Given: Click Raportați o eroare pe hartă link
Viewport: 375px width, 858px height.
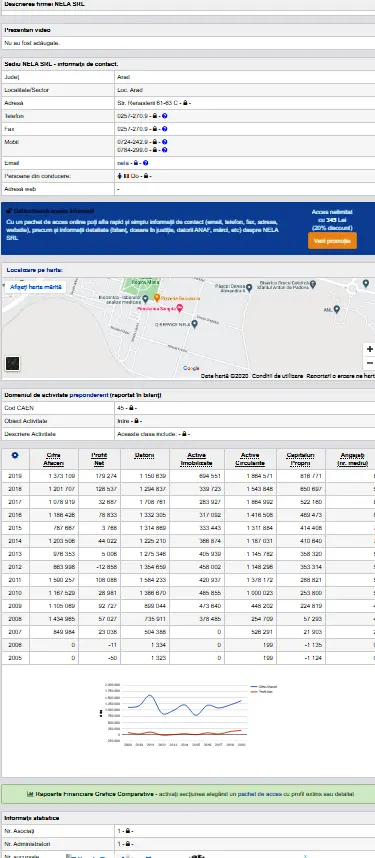Looking at the screenshot, I should [341, 376].
